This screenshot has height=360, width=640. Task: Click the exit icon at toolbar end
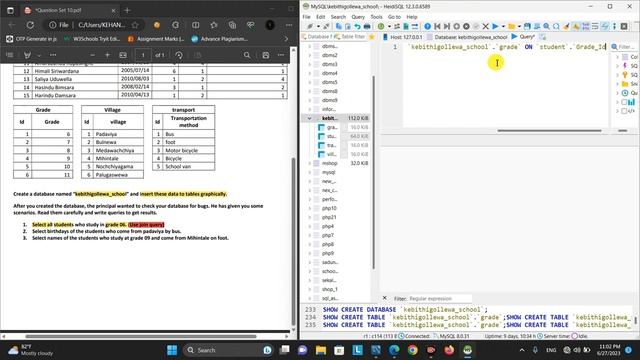(624, 26)
